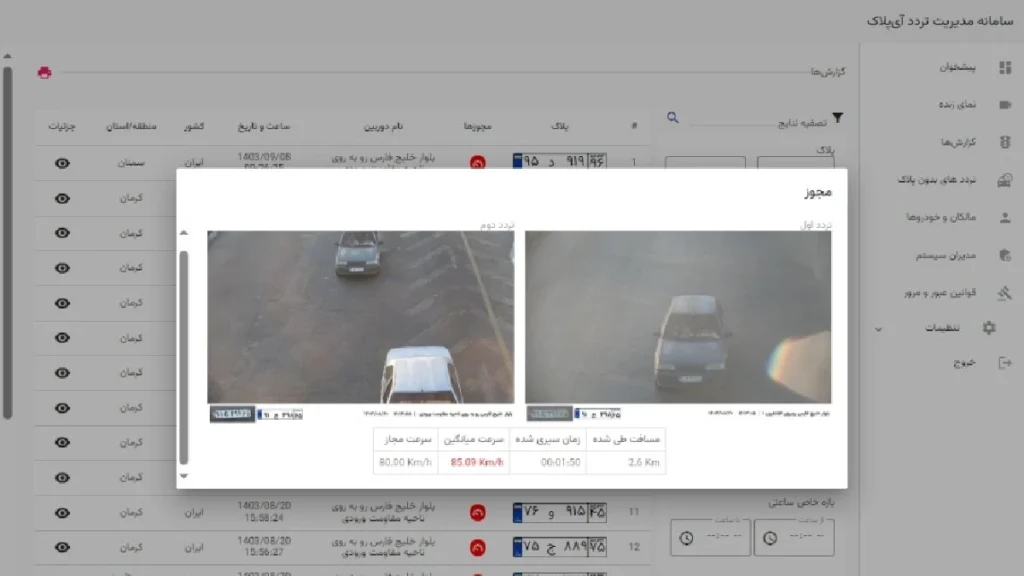The width and height of the screenshot is (1024, 576).
Task: Click eye details icon in row 12
Action: pyautogui.click(x=62, y=547)
